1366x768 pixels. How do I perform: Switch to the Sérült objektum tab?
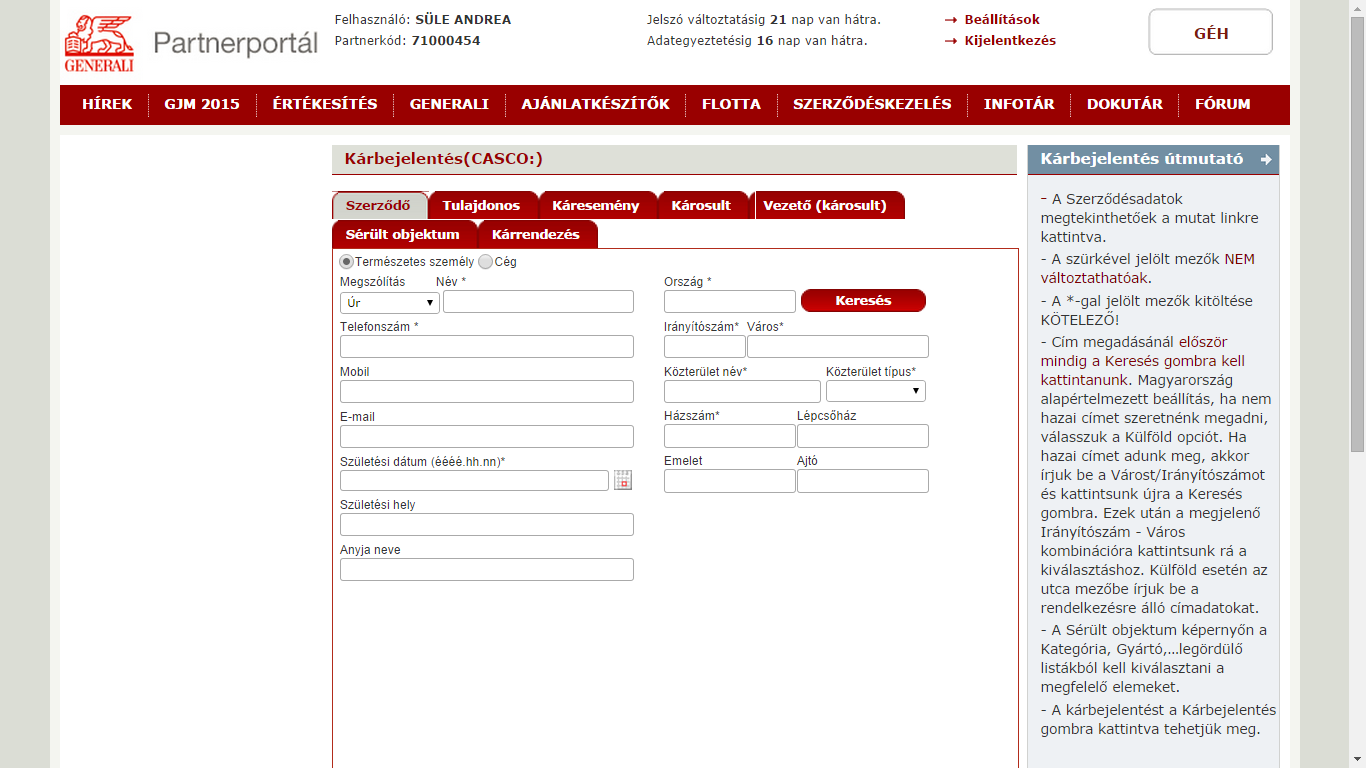click(403, 234)
